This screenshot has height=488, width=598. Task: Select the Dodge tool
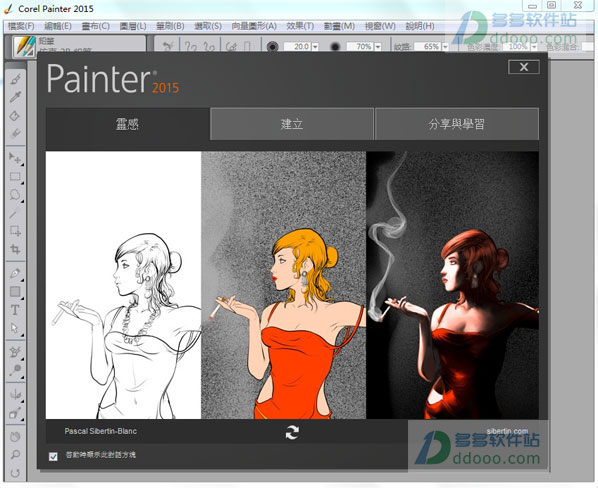pos(15,370)
